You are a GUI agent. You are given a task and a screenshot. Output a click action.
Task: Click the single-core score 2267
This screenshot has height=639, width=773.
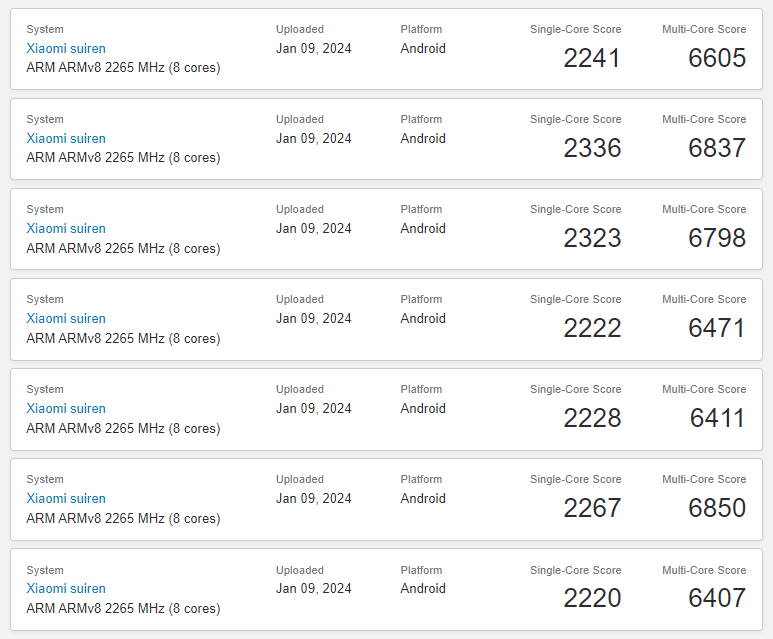pyautogui.click(x=592, y=508)
